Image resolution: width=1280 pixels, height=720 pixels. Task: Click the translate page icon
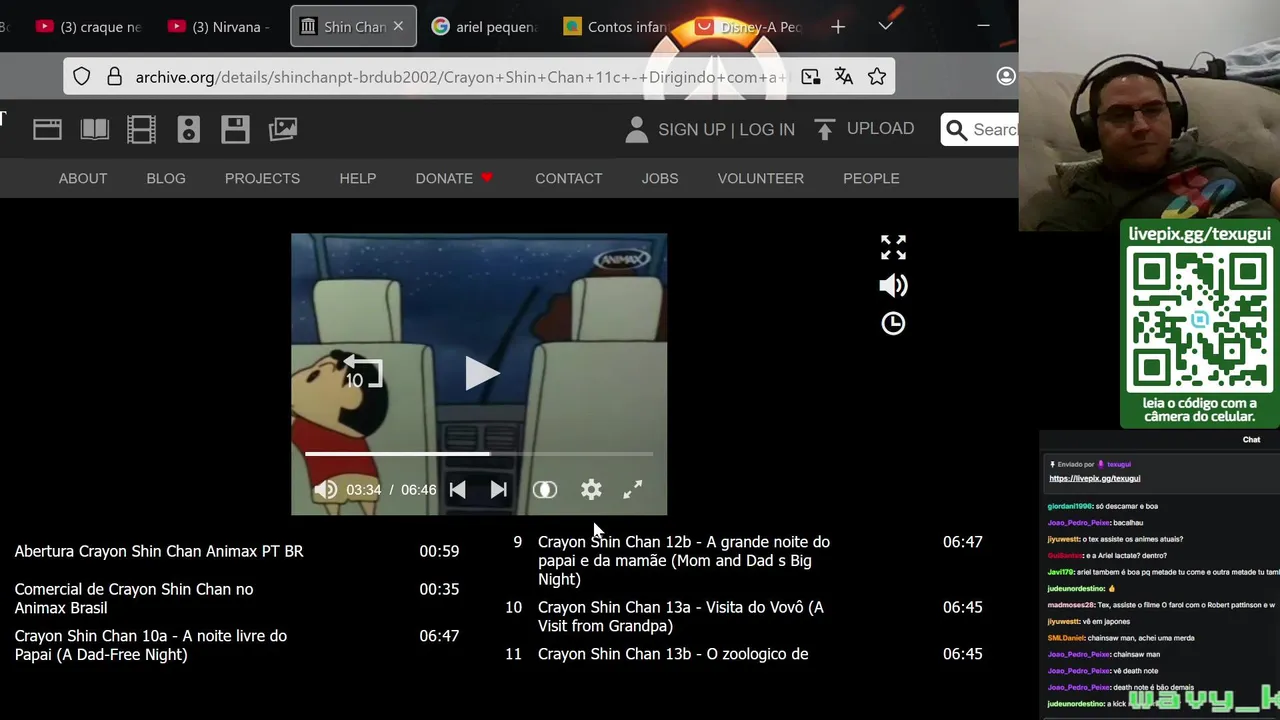844,77
